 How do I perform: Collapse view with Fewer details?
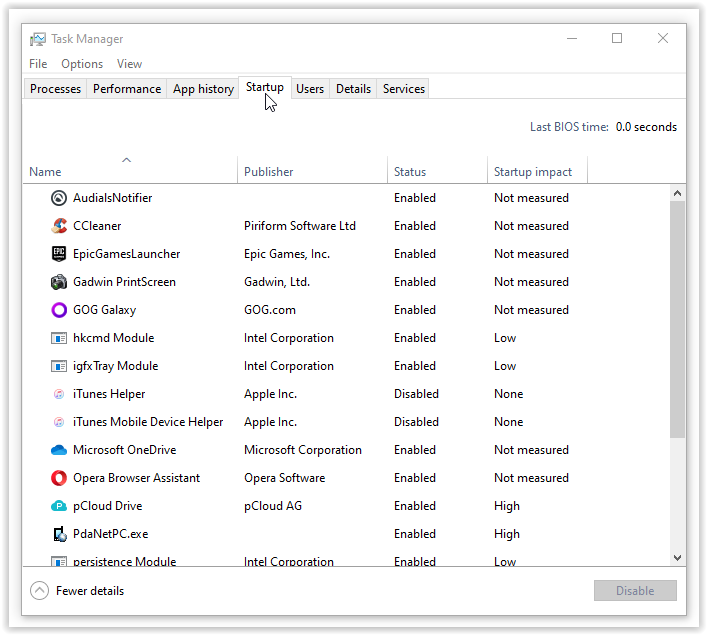[x=78, y=591]
